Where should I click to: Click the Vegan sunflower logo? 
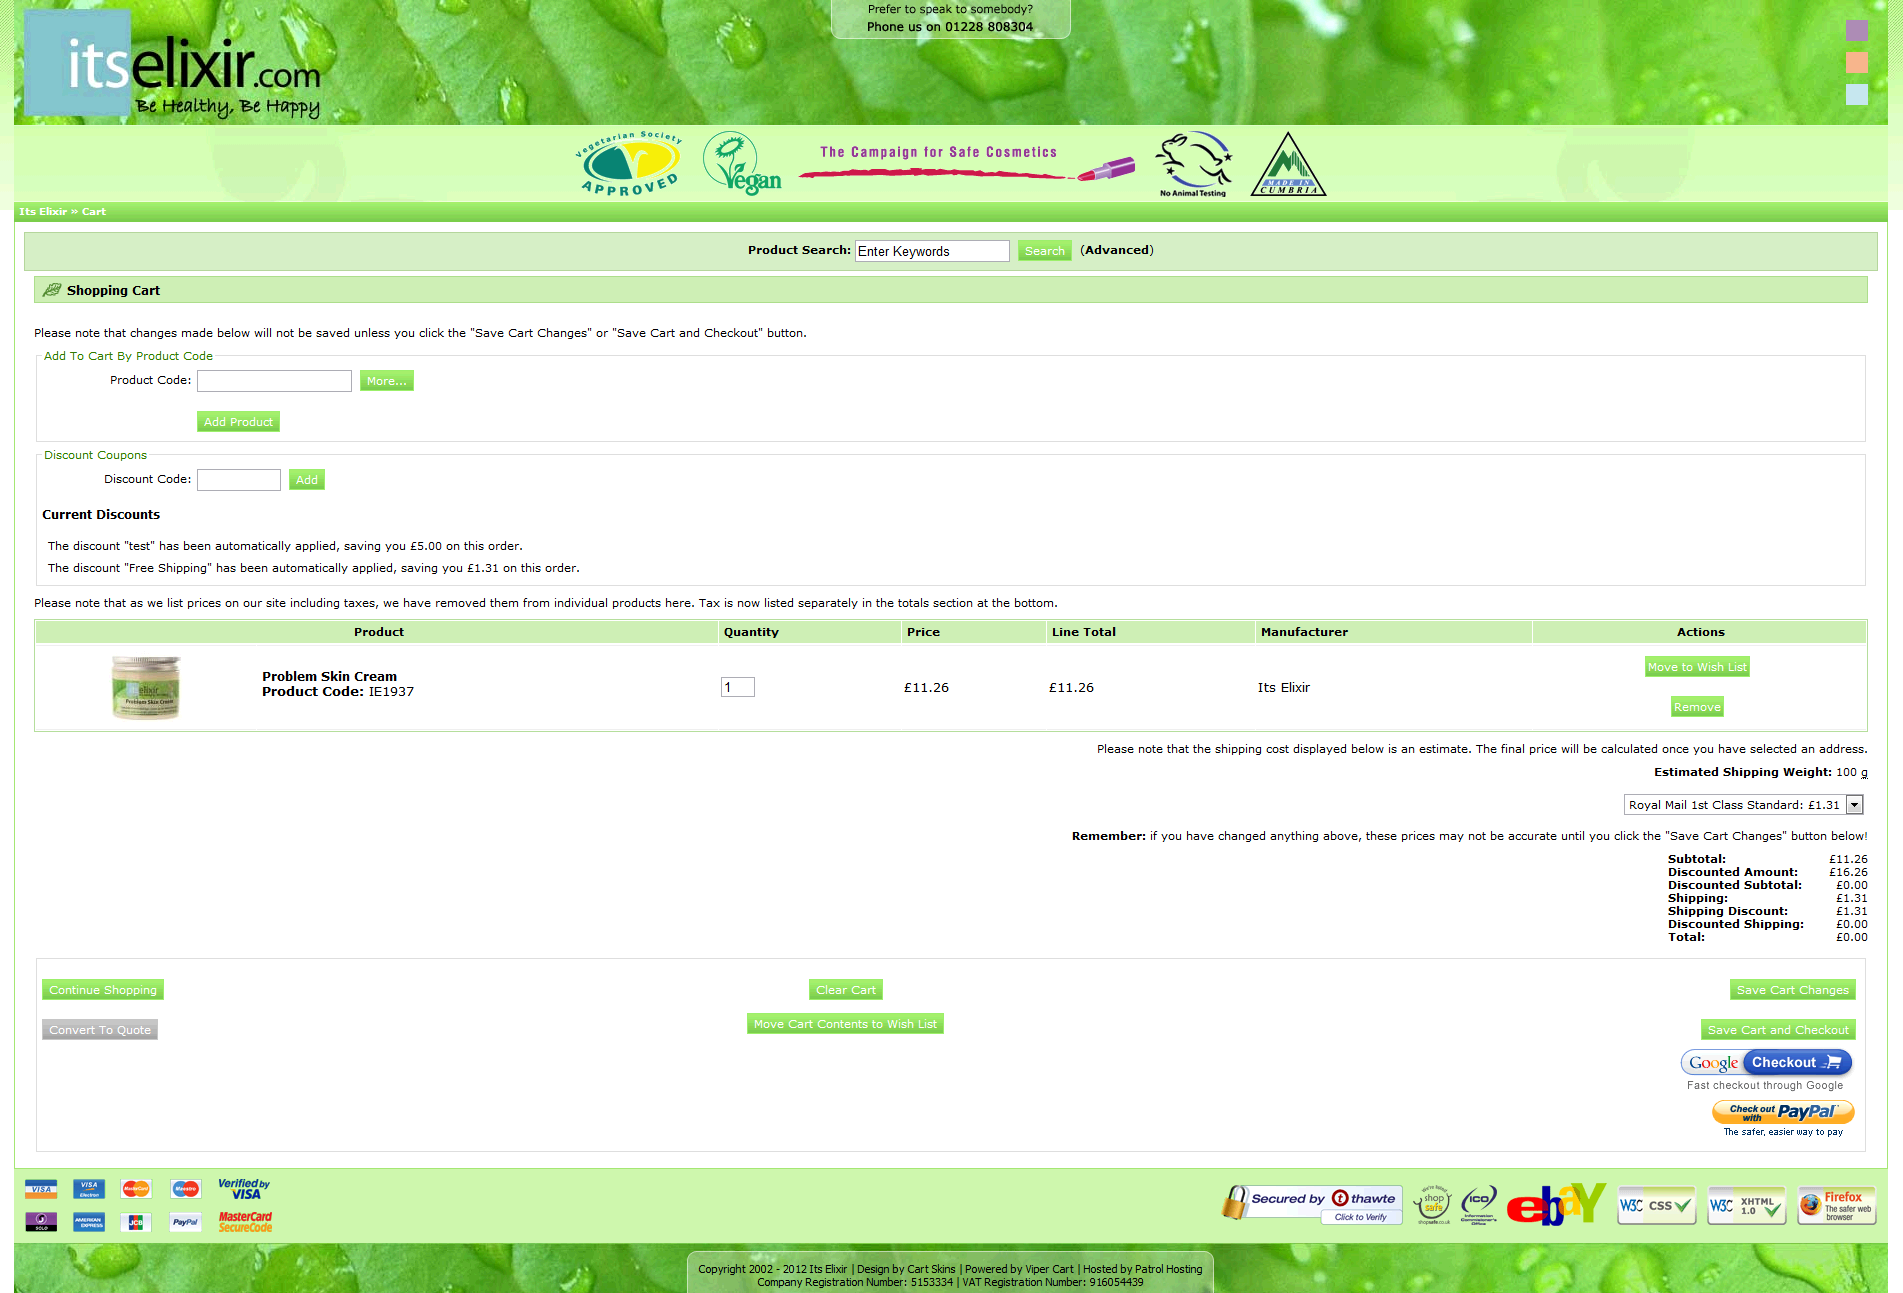tap(740, 164)
